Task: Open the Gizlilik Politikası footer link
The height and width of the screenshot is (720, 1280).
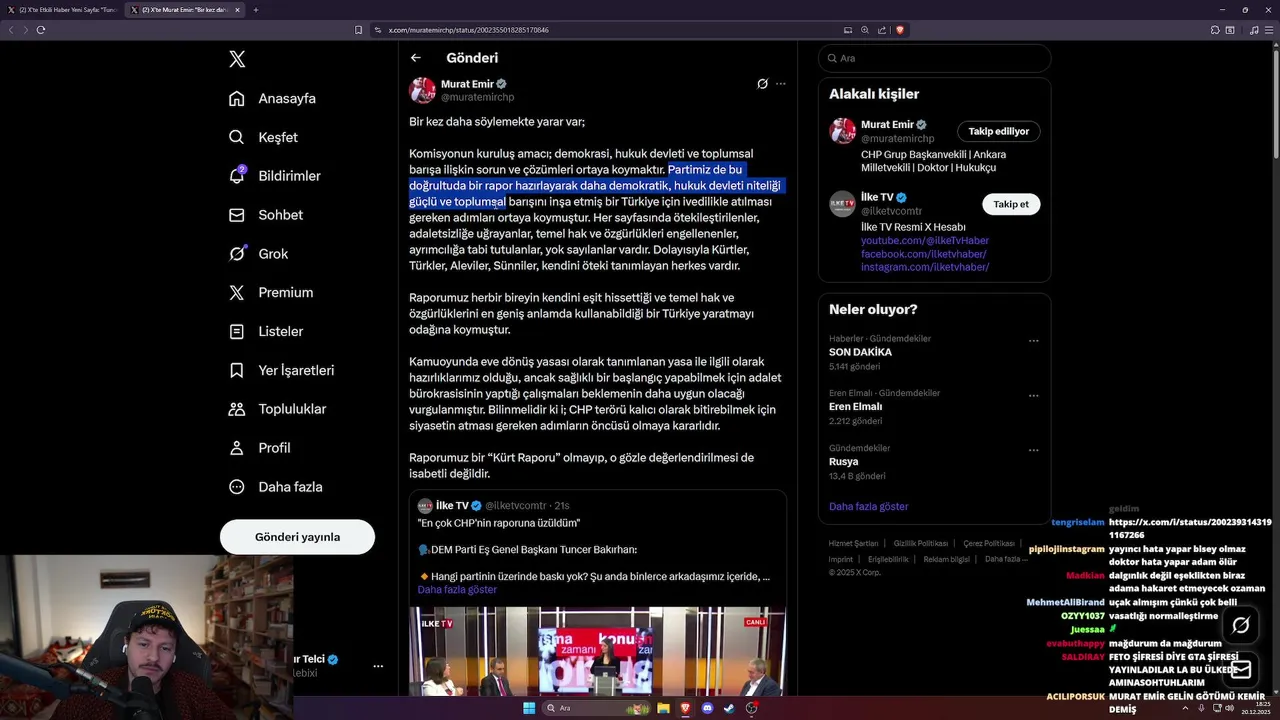Action: [x=921, y=543]
